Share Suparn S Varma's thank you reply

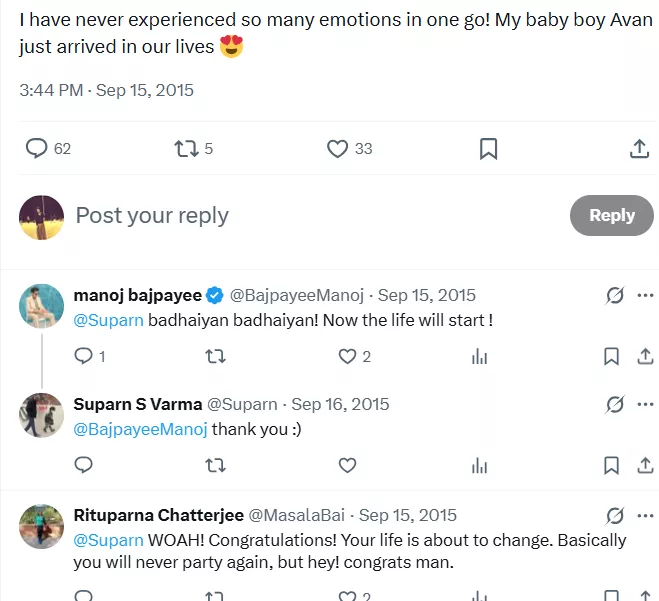pos(642,465)
